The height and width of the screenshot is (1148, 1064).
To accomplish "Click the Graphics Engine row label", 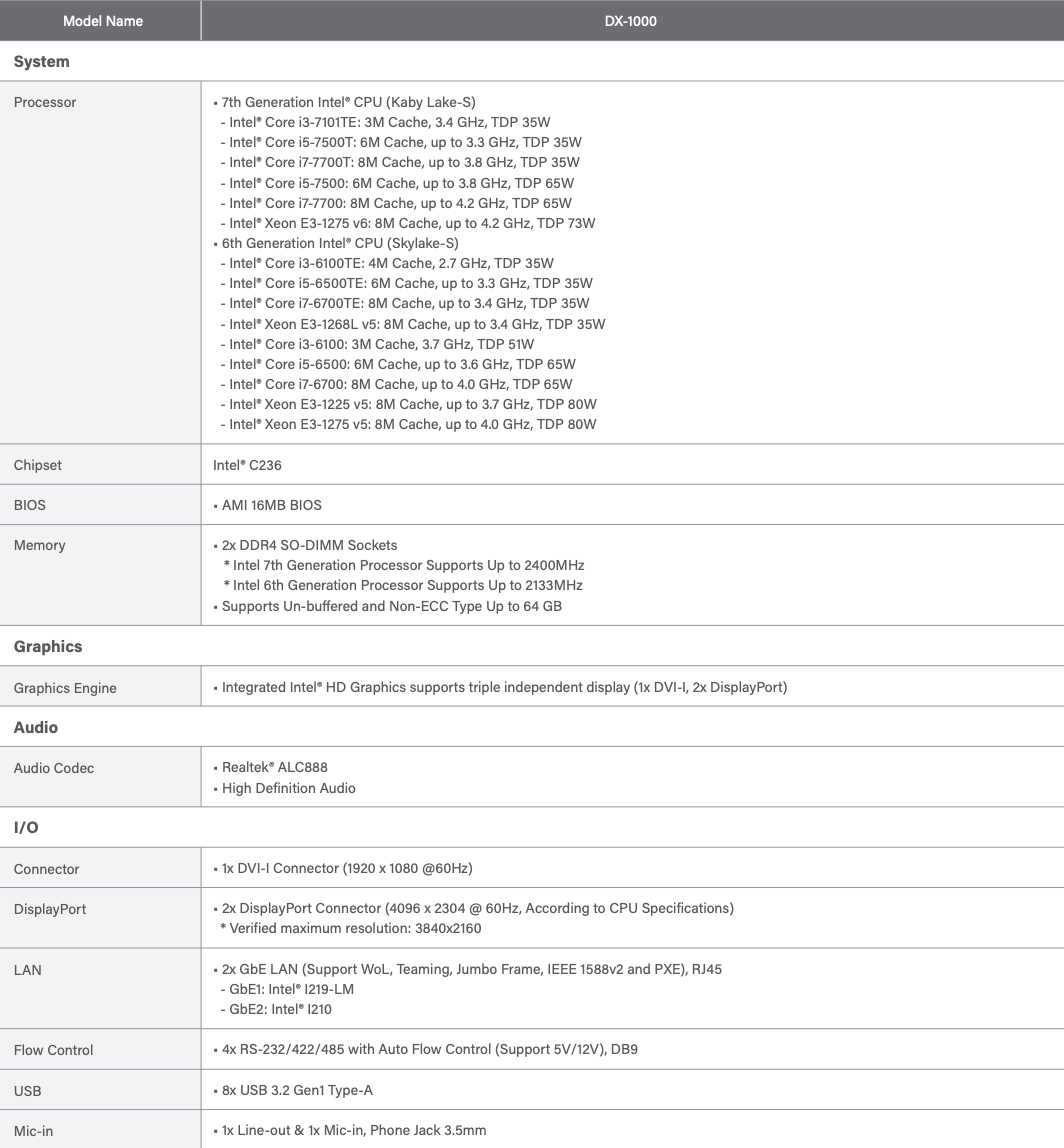I will [x=65, y=688].
